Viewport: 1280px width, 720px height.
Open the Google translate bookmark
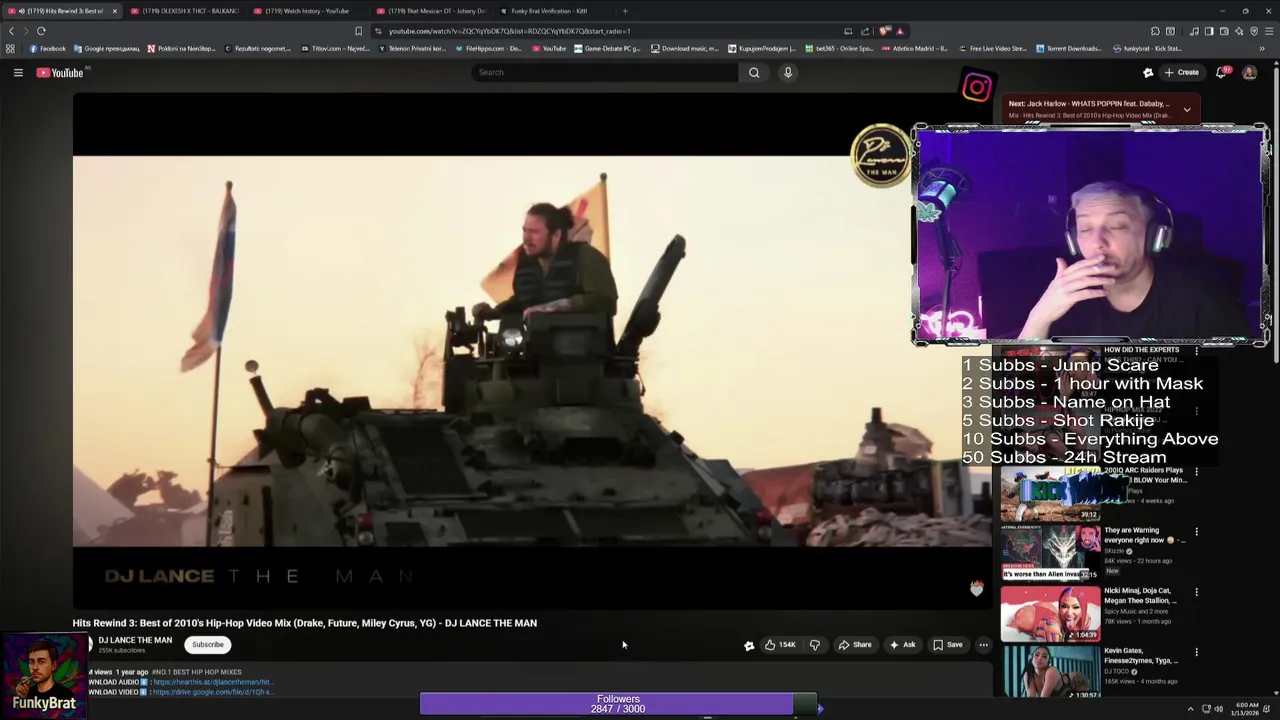coord(107,48)
